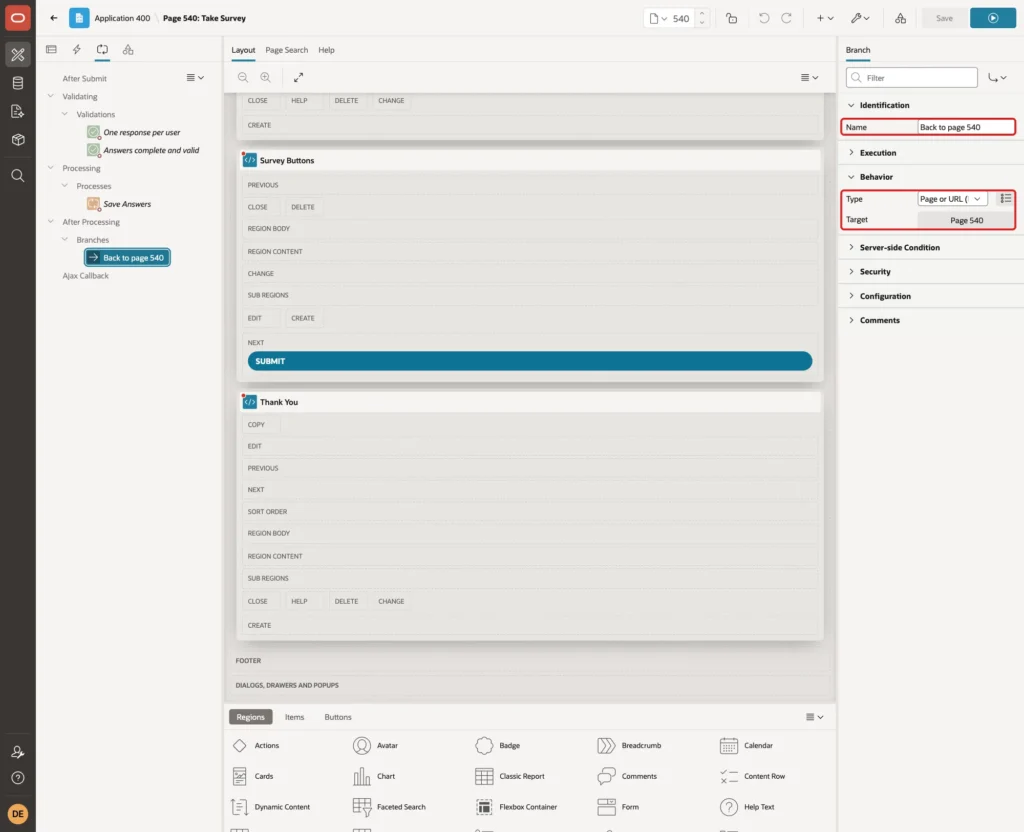1024x832 pixels.
Task: Open the DE user account avatar
Action: pyautogui.click(x=18, y=814)
